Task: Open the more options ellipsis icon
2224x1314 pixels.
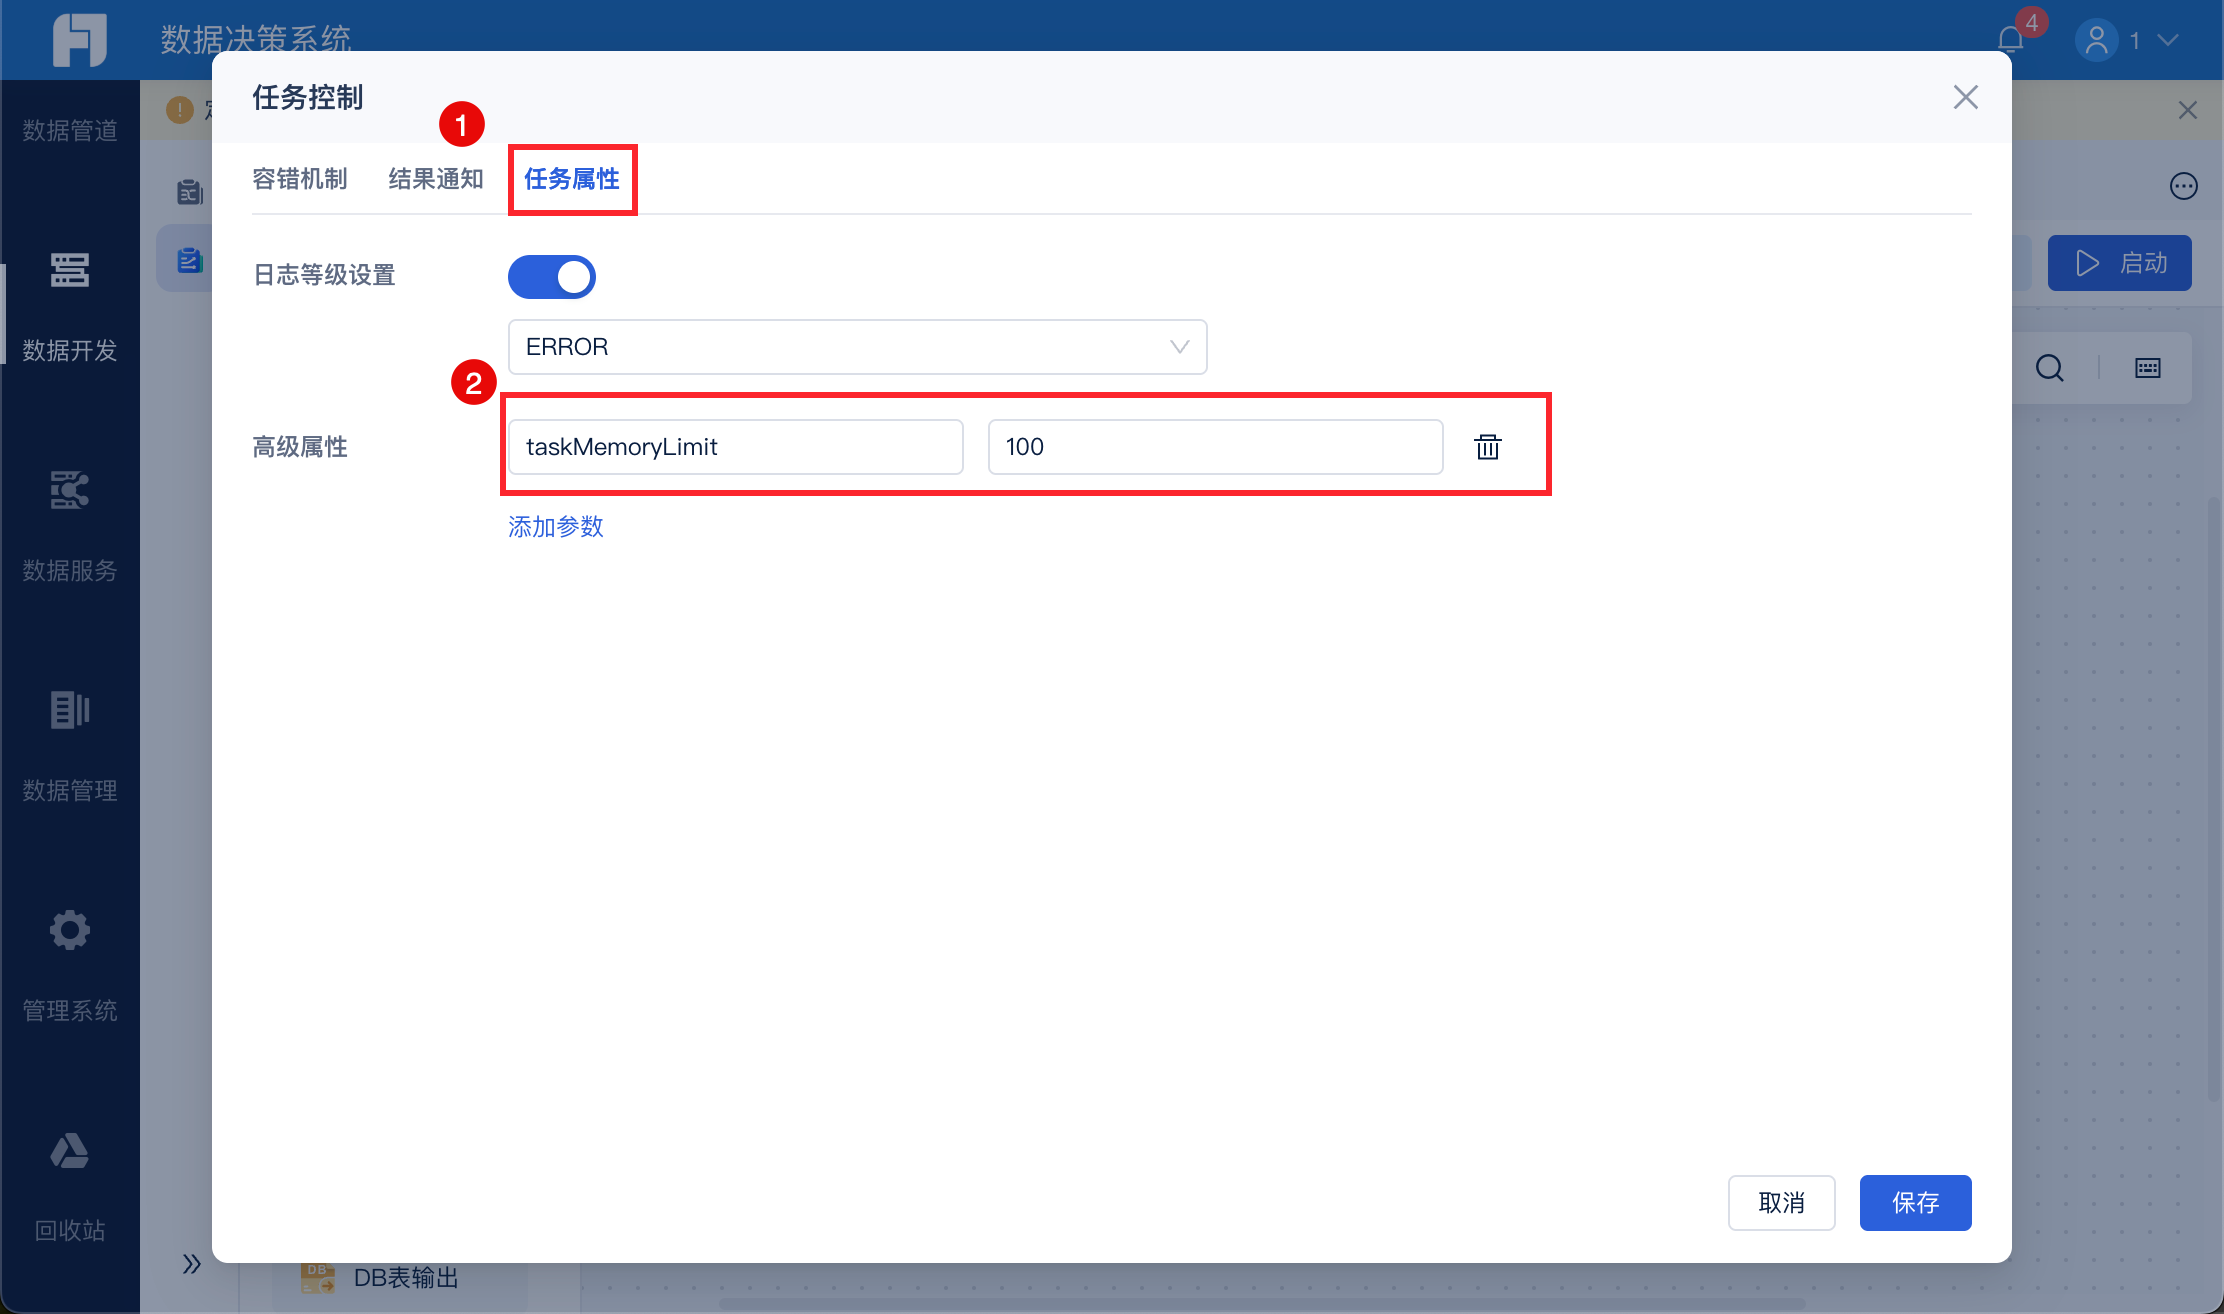Action: (2183, 186)
